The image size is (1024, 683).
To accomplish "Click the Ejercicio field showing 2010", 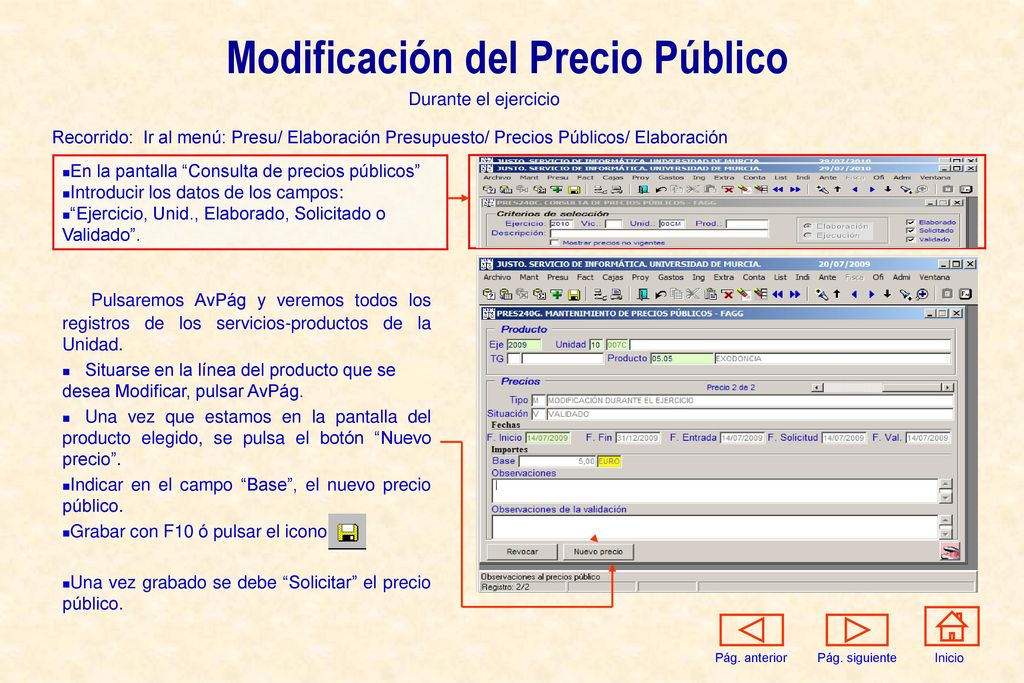I will 561,224.
